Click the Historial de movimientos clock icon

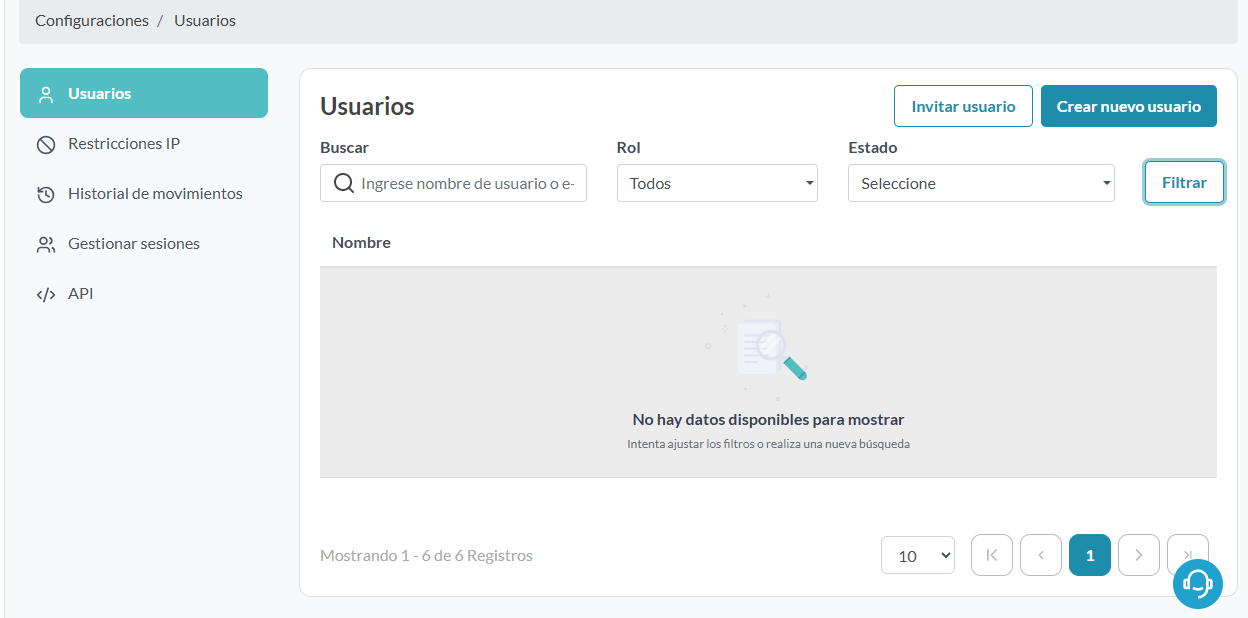point(45,194)
